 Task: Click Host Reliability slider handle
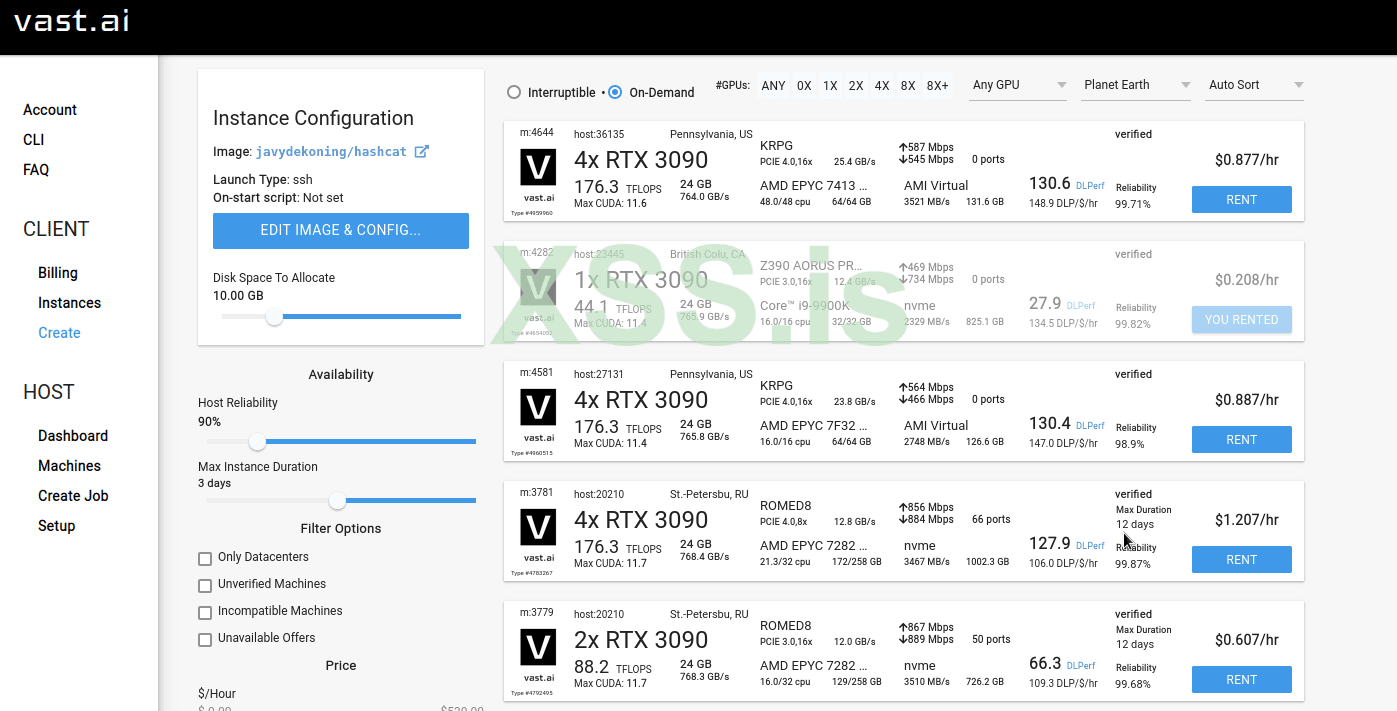pos(257,441)
